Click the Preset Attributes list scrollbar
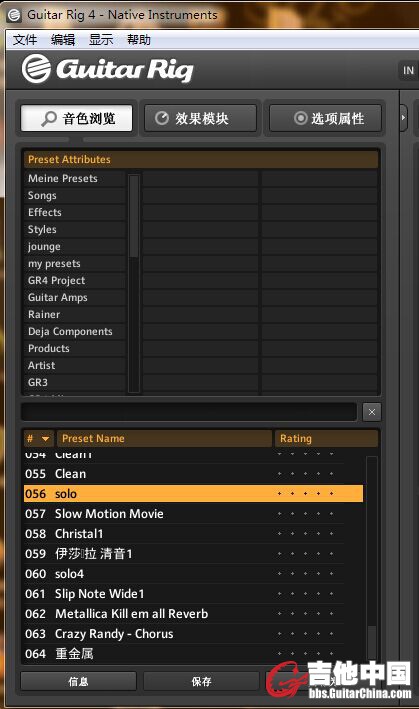The image size is (419, 709). [x=134, y=283]
